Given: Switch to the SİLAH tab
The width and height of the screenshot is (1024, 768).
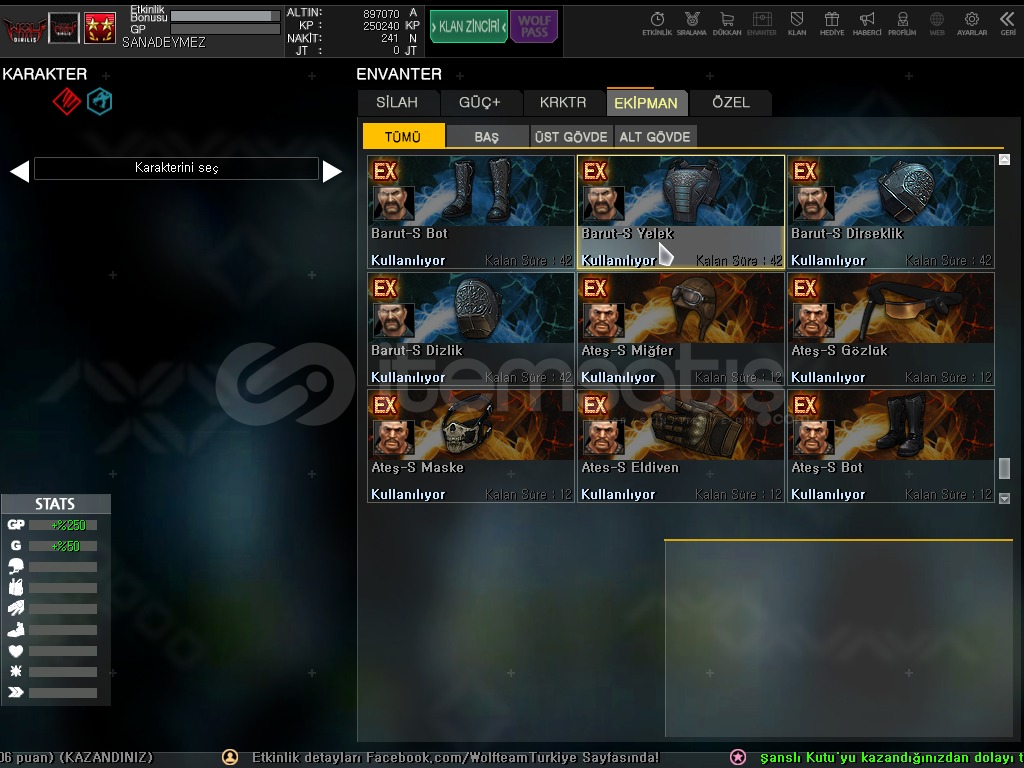Looking at the screenshot, I should coord(397,103).
